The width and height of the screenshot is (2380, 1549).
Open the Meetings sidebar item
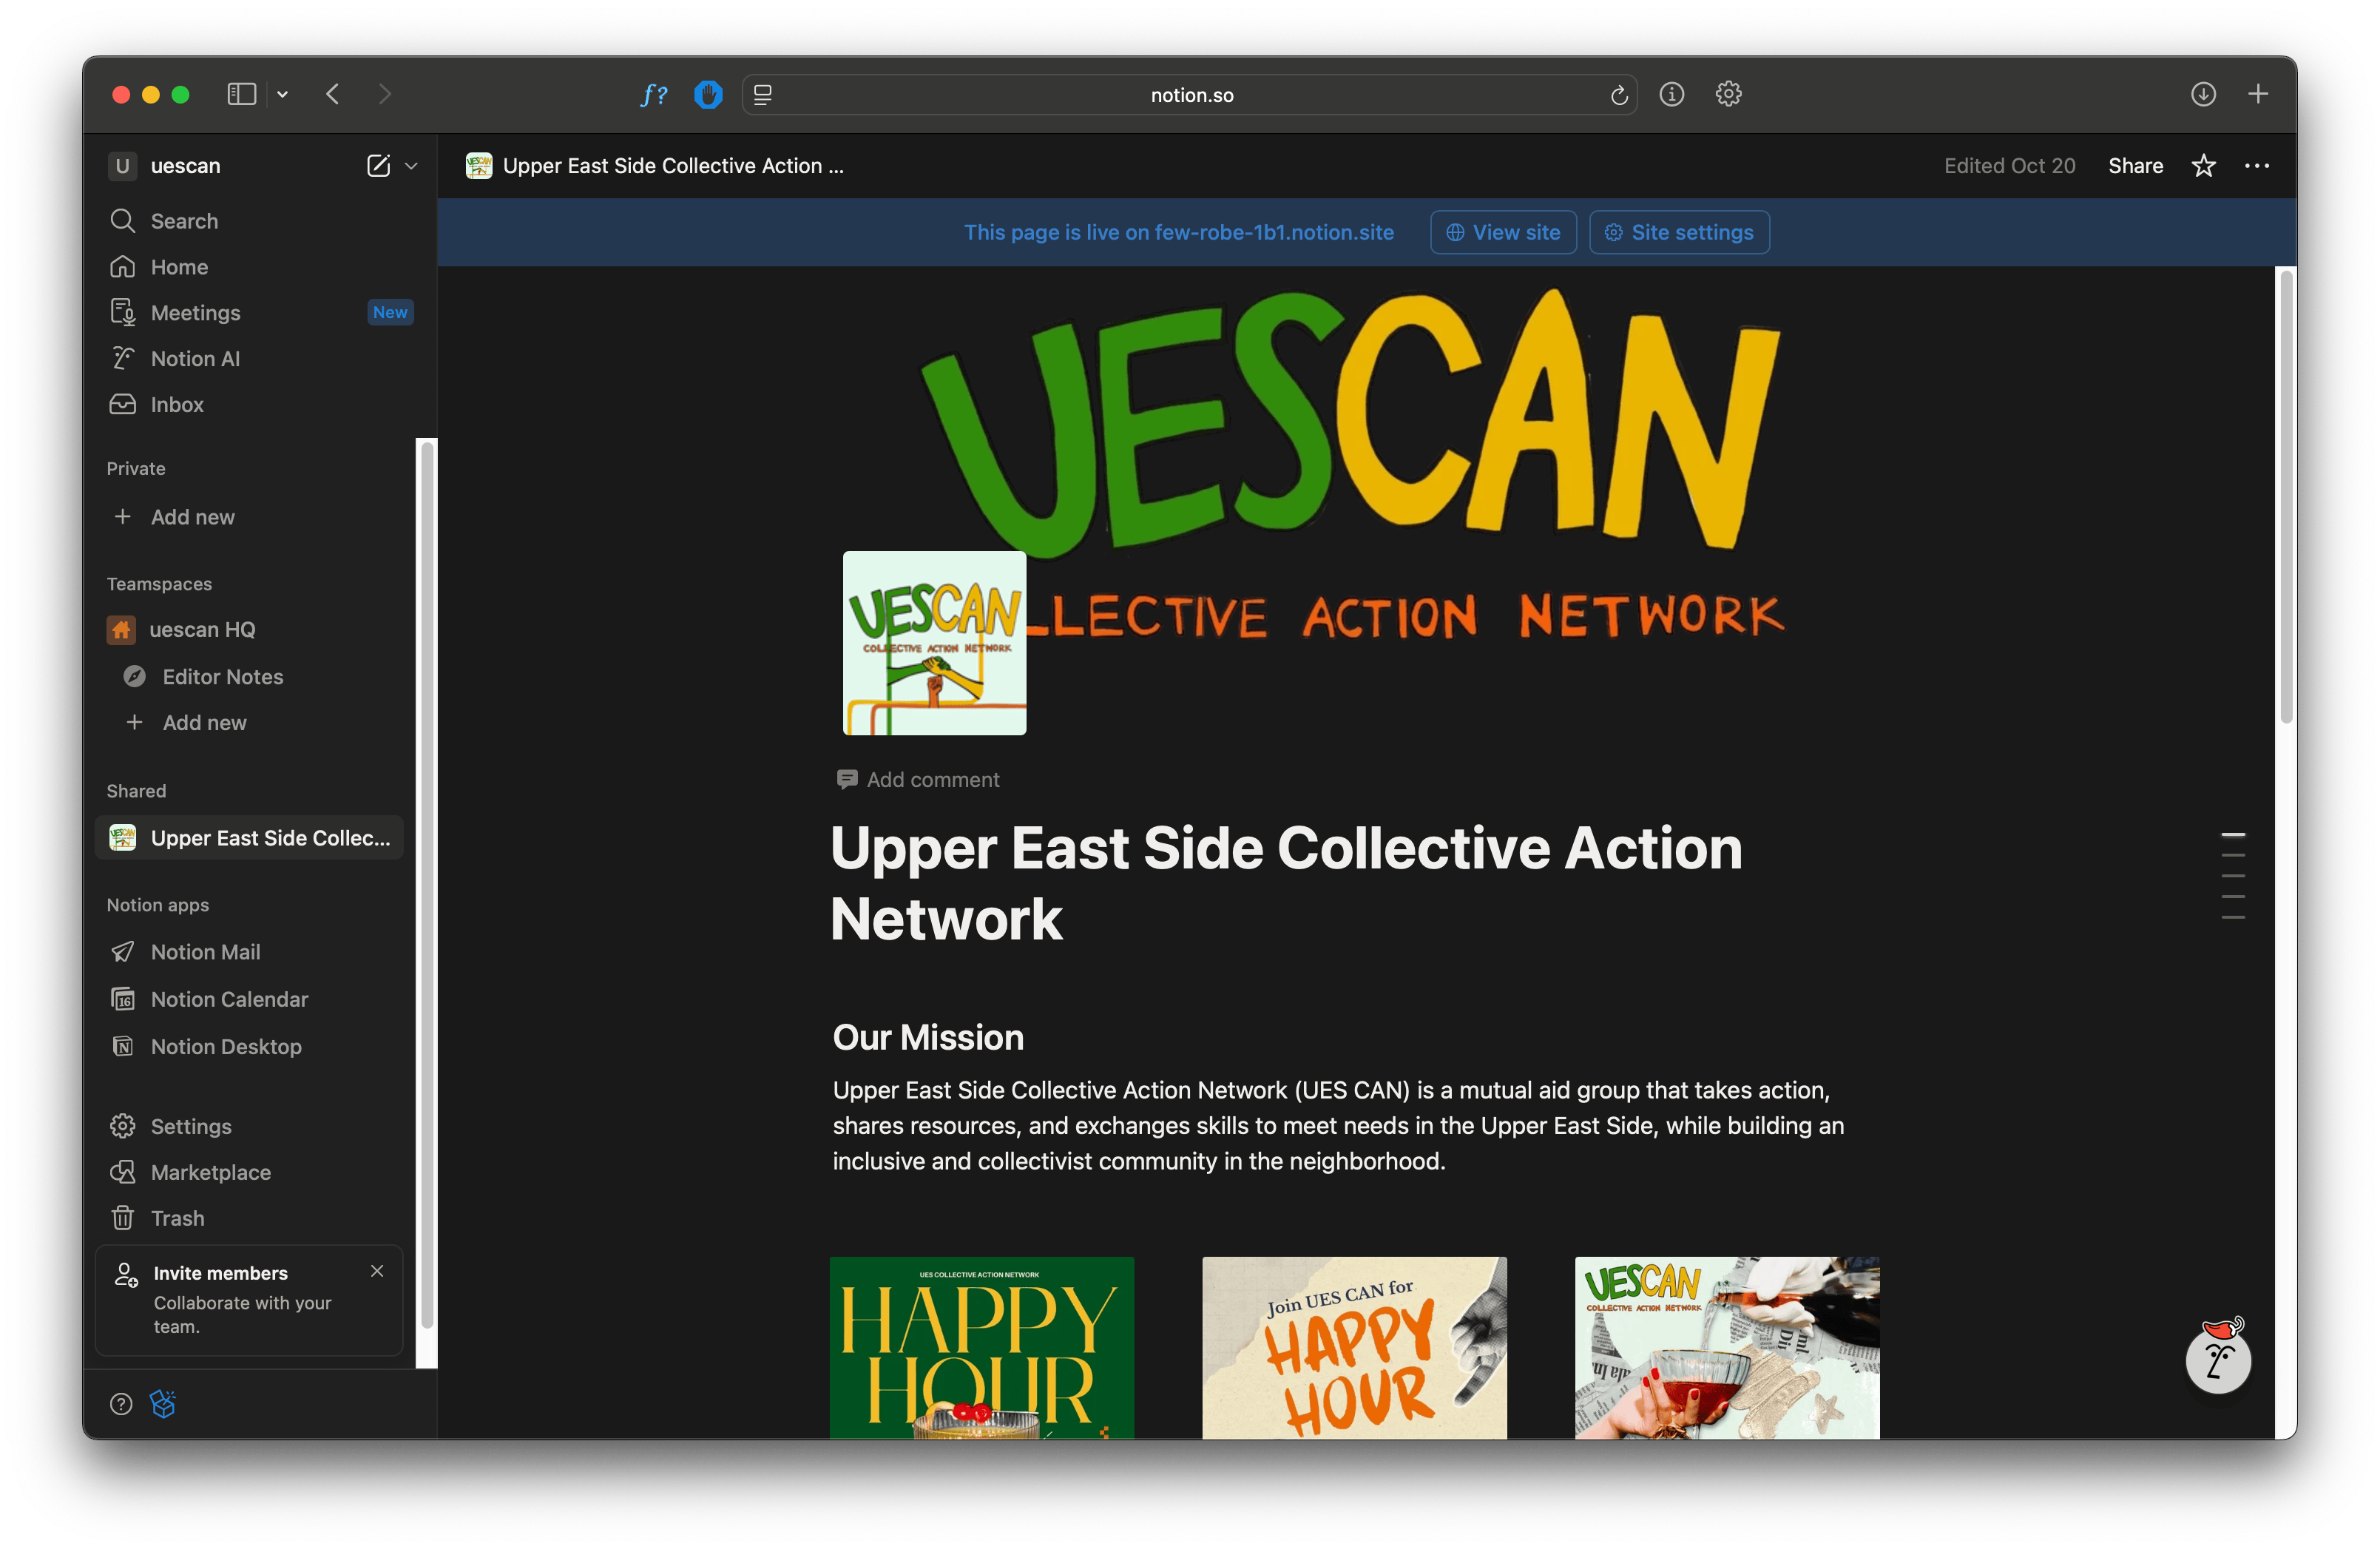tap(195, 313)
